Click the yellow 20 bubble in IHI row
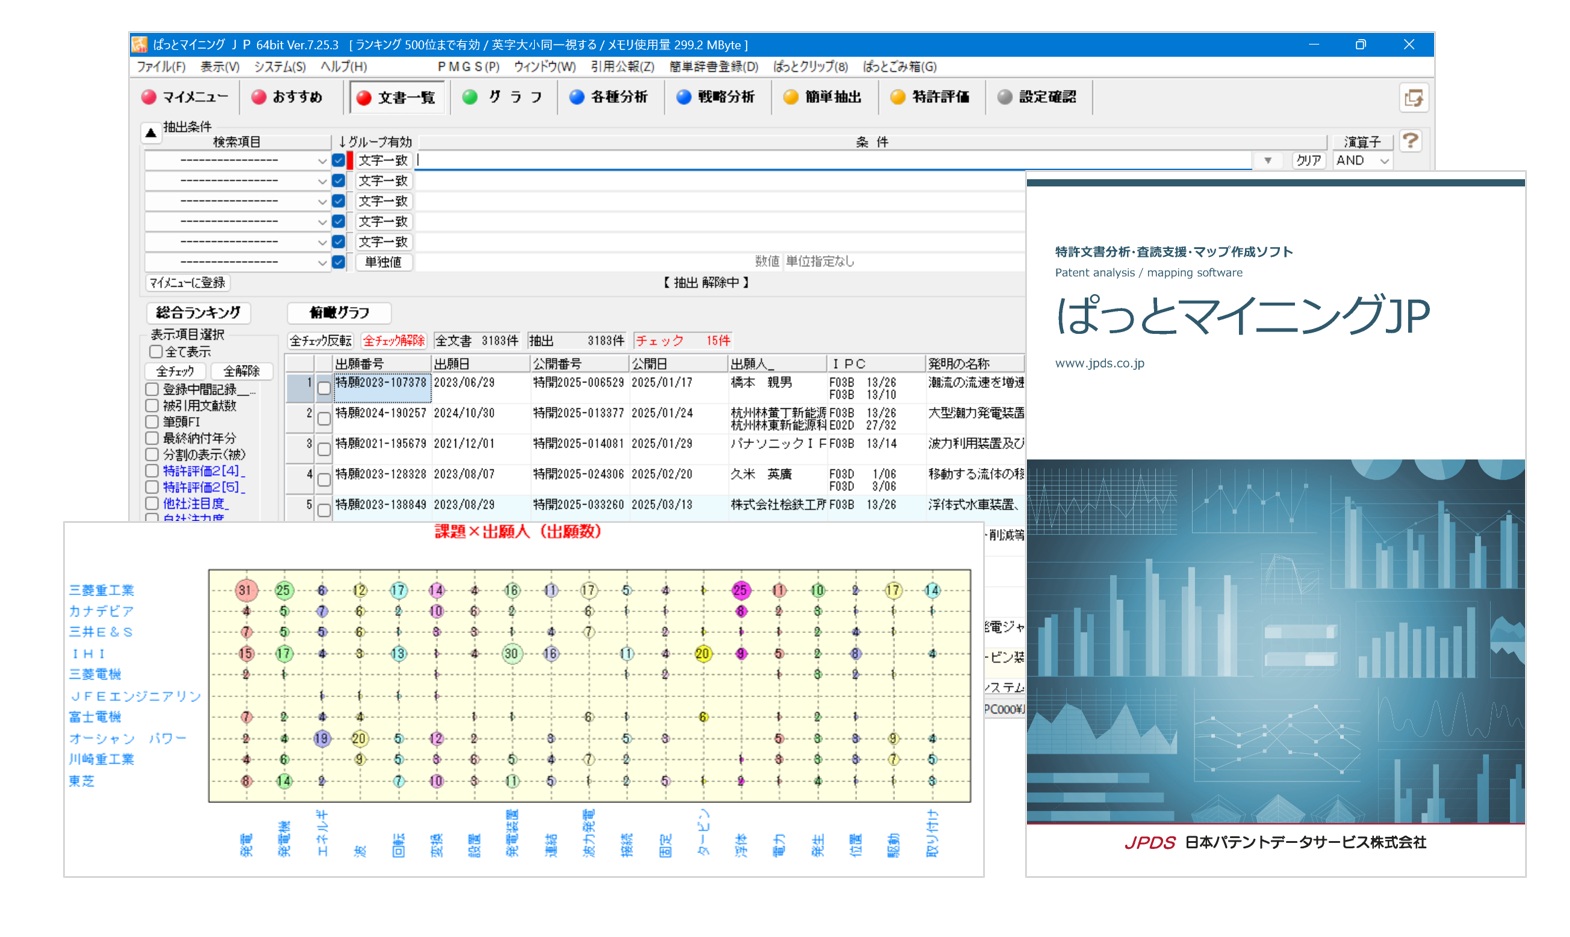The height and width of the screenshot is (937, 1570). click(x=703, y=654)
